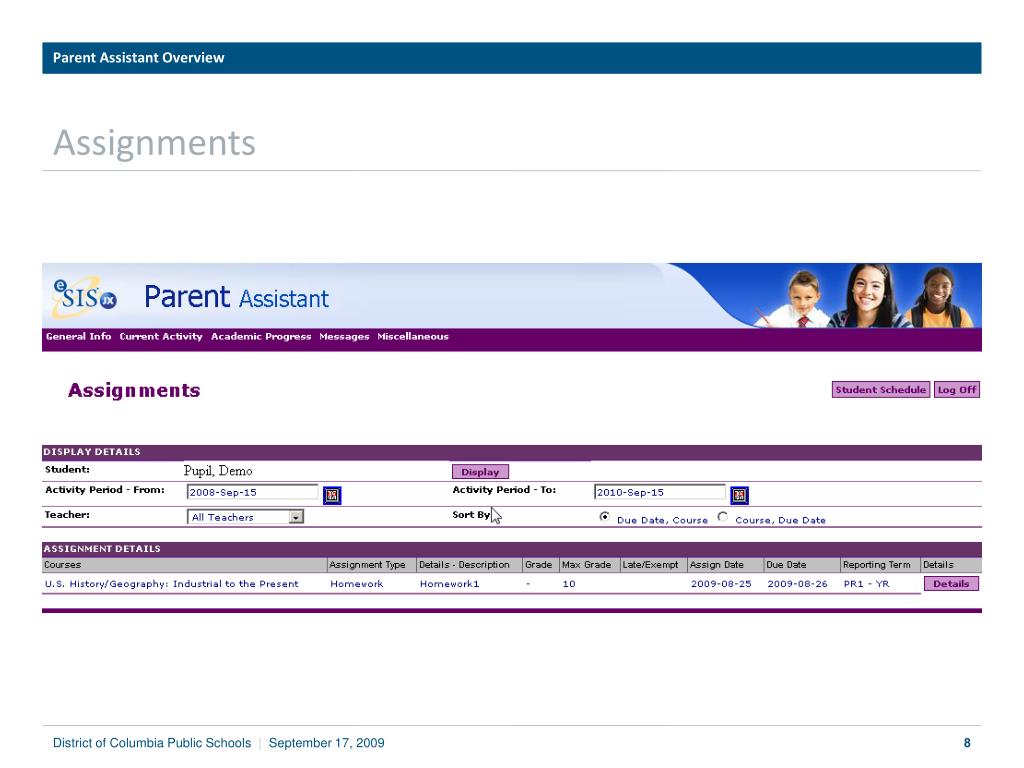This screenshot has width=1024, height=768.
Task: Click Due Date column header
Action: pos(802,565)
